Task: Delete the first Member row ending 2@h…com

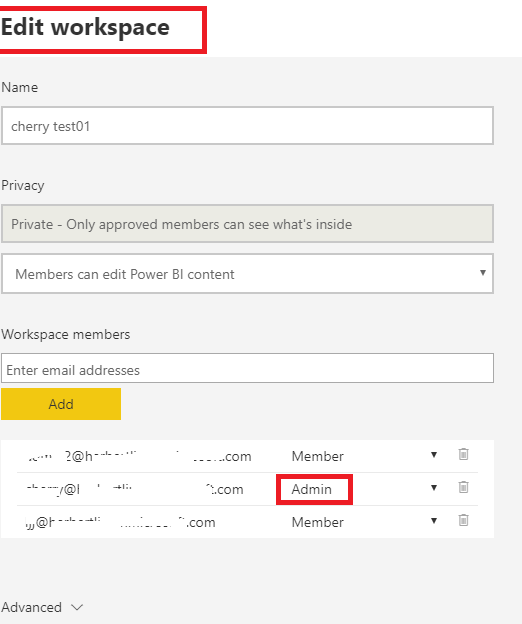Action: tap(464, 454)
